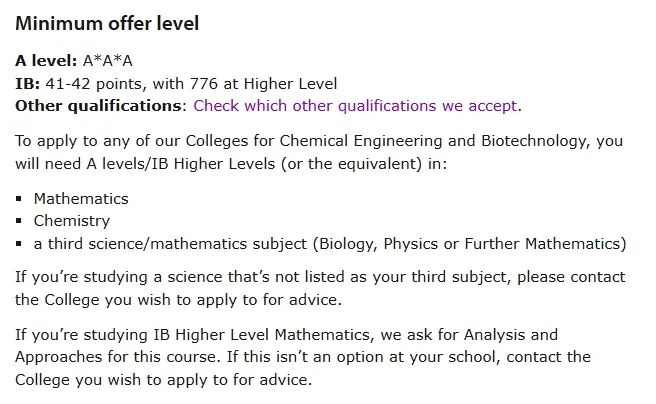Click the square bullet before Chemistry
Viewport: 656px width, 404px height.
[x=18, y=221]
